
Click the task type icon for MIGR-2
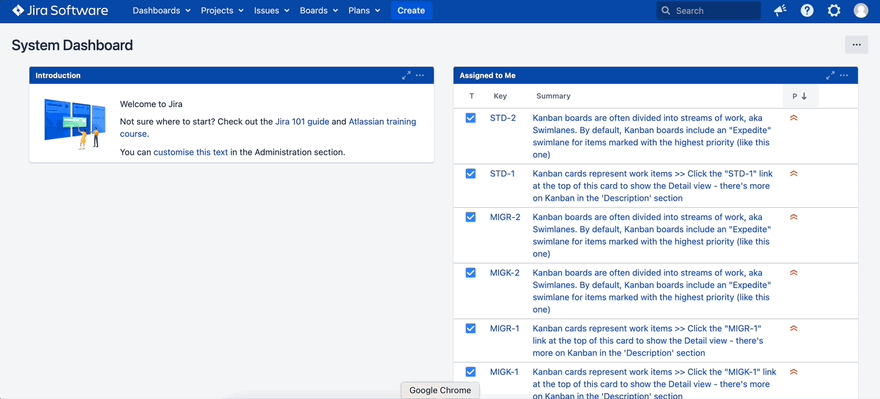coord(471,217)
